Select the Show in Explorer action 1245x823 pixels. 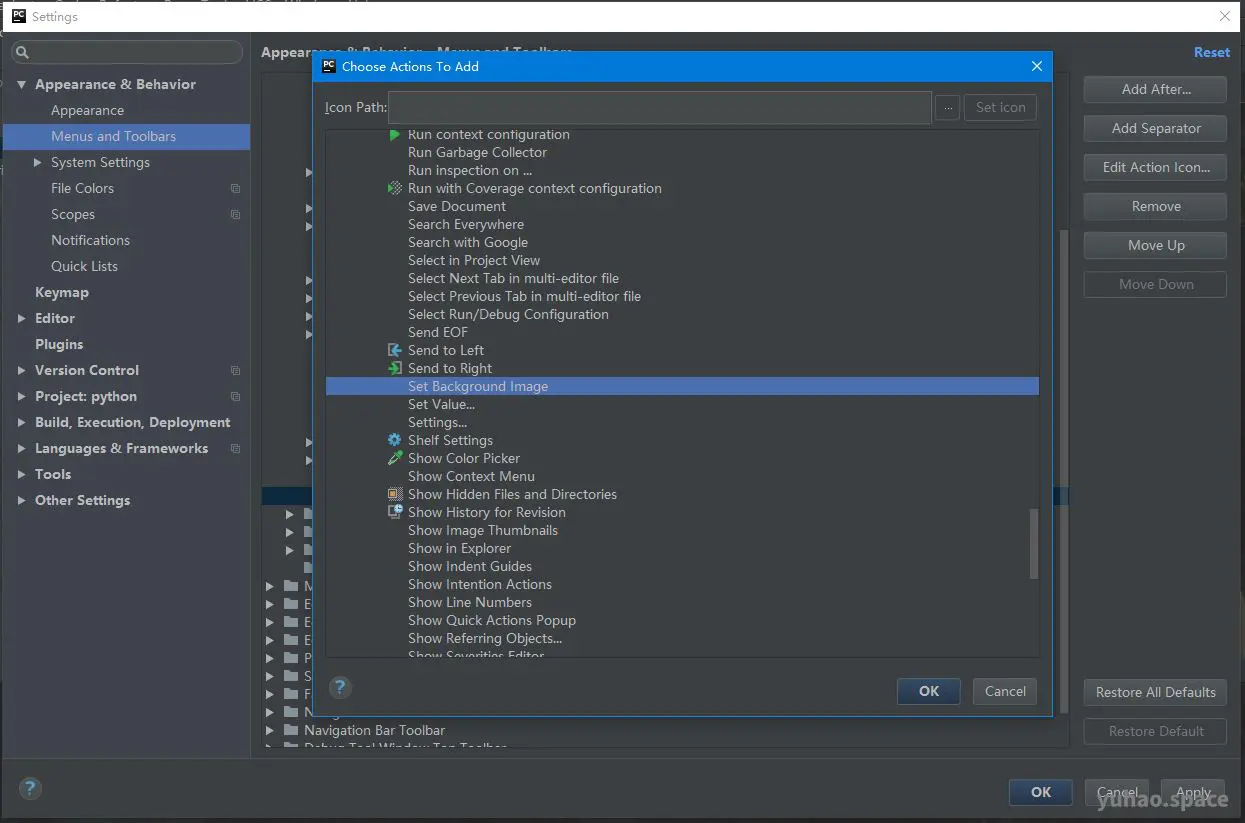(459, 548)
